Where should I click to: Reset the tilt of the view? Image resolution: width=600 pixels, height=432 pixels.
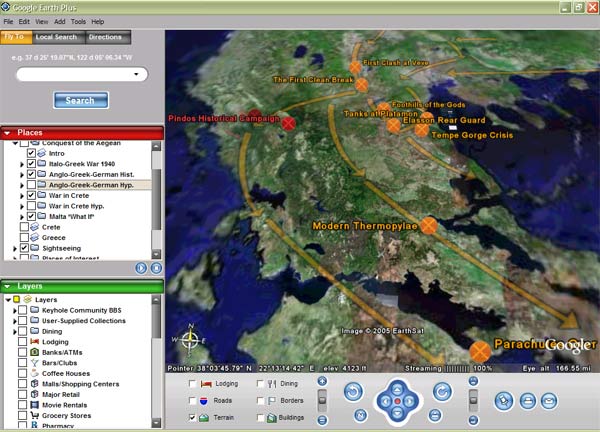point(435,415)
